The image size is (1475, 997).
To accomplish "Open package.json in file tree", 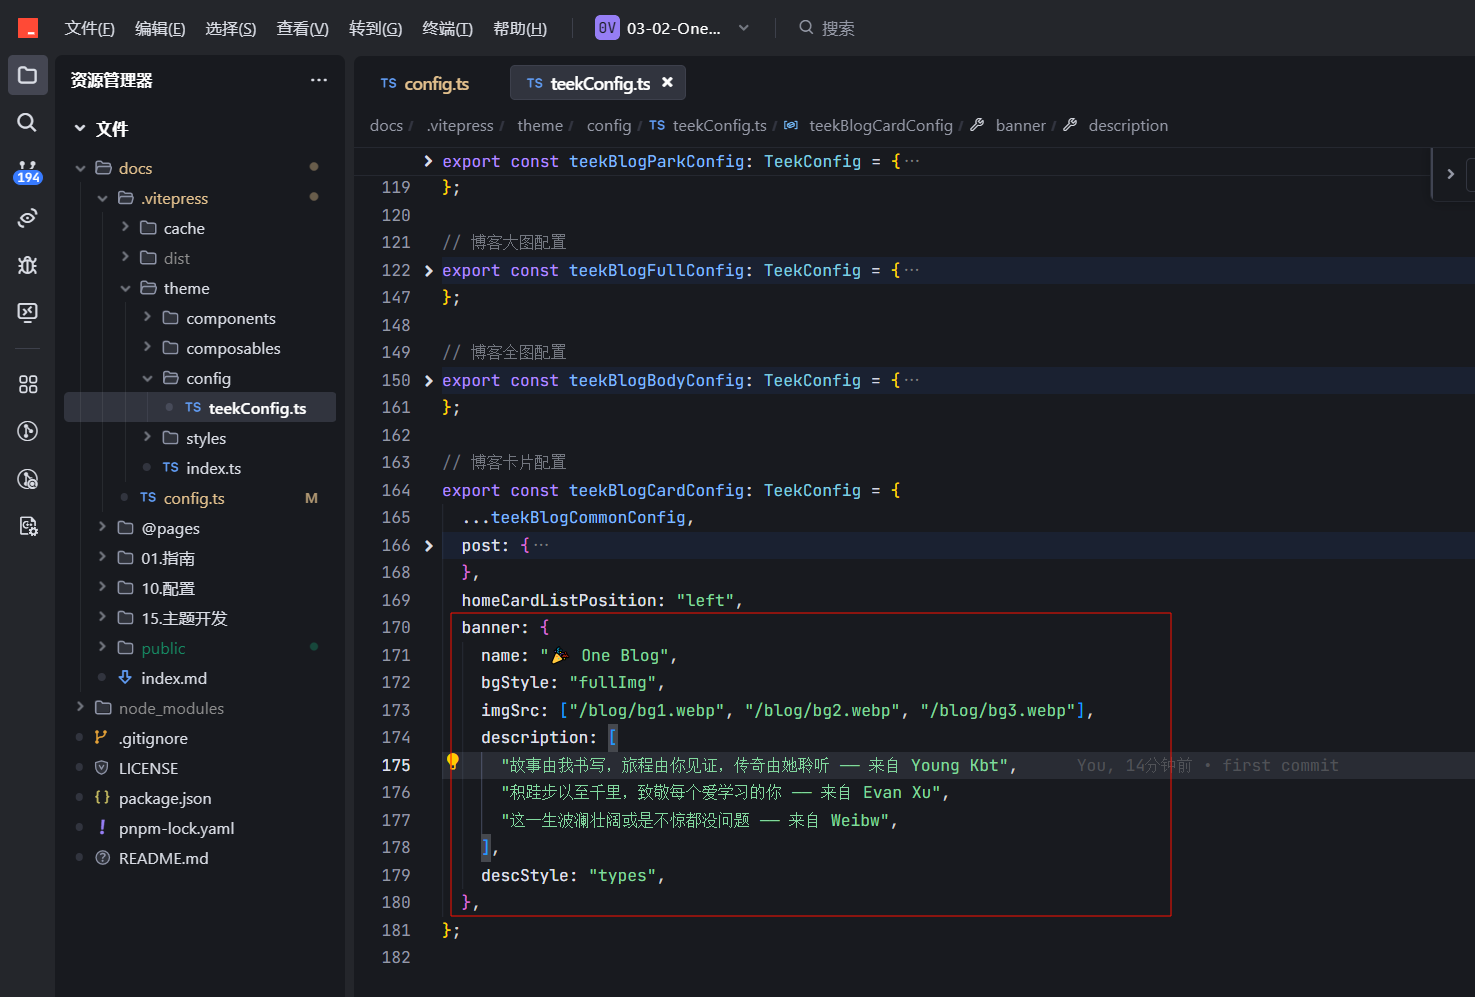I will 165,798.
